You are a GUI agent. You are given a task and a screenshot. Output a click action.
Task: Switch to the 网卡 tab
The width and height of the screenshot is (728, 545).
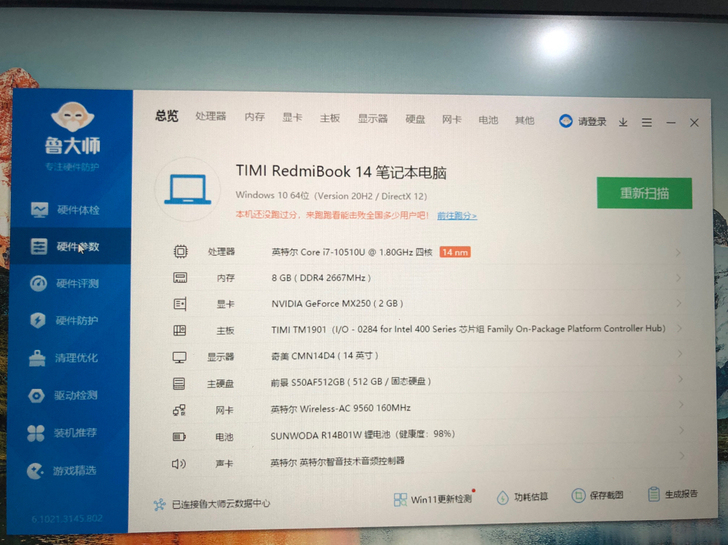pyautogui.click(x=452, y=120)
